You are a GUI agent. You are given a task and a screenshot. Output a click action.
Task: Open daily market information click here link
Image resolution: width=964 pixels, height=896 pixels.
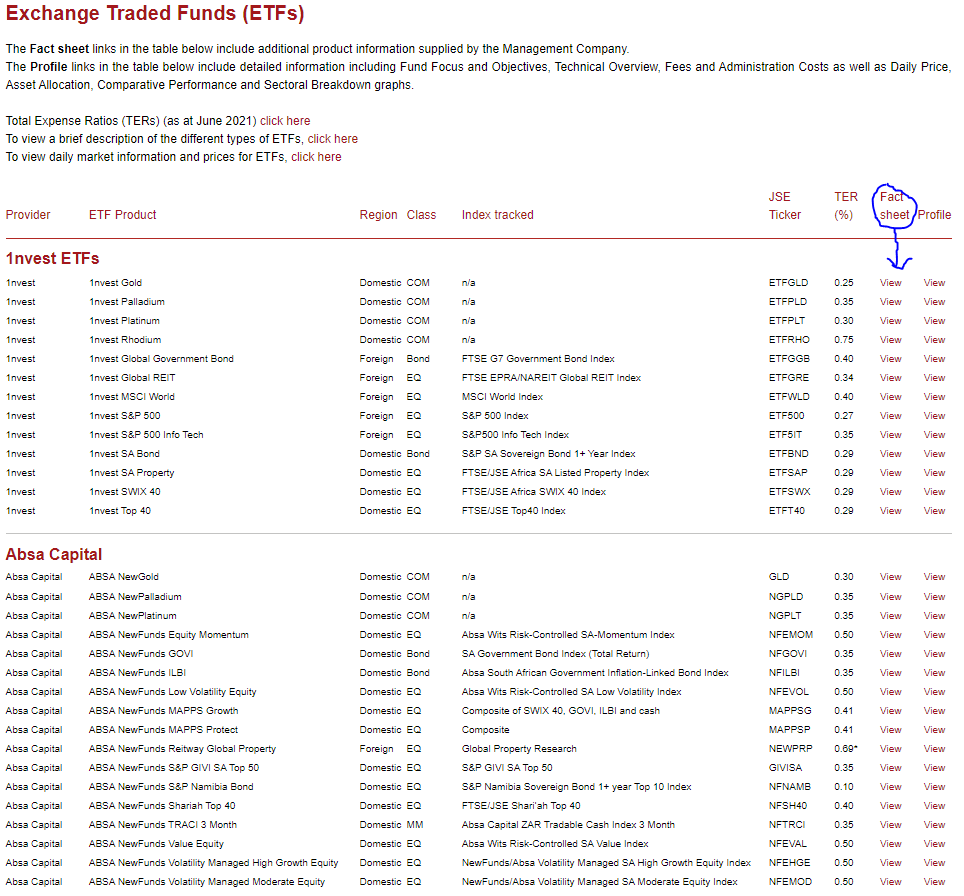click(x=316, y=156)
